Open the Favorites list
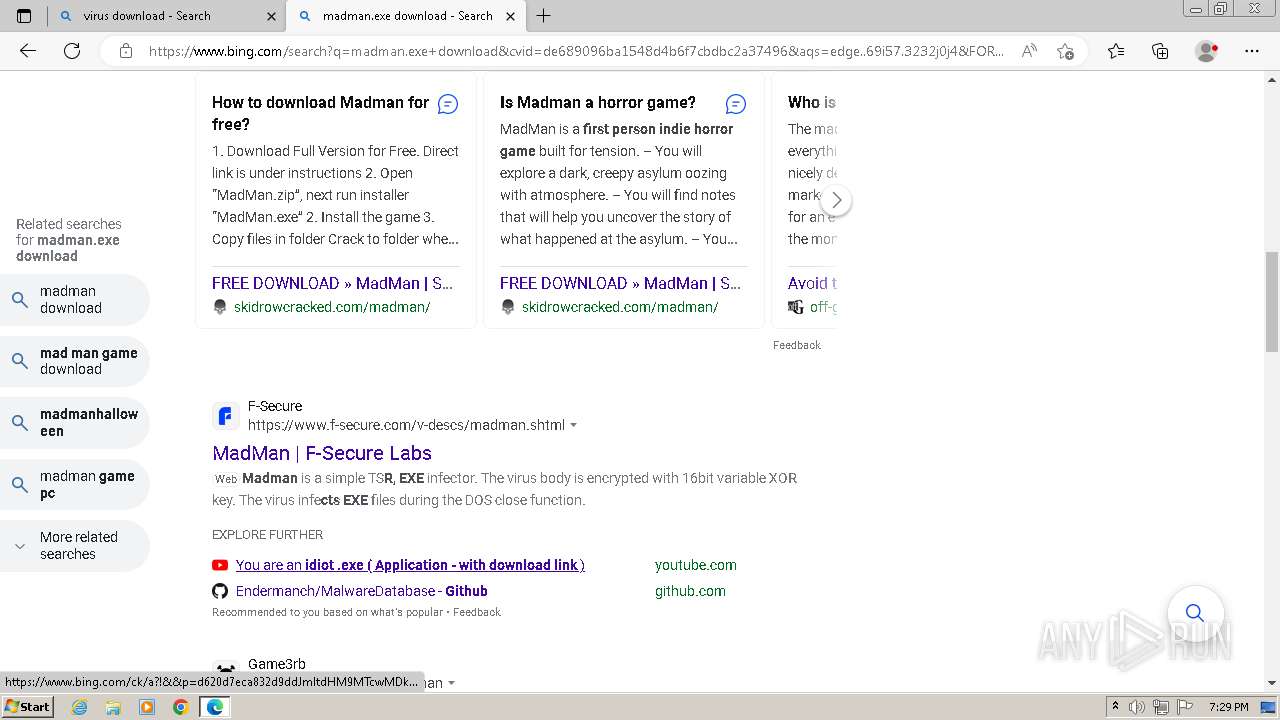This screenshot has width=1280, height=720. (x=1116, y=51)
